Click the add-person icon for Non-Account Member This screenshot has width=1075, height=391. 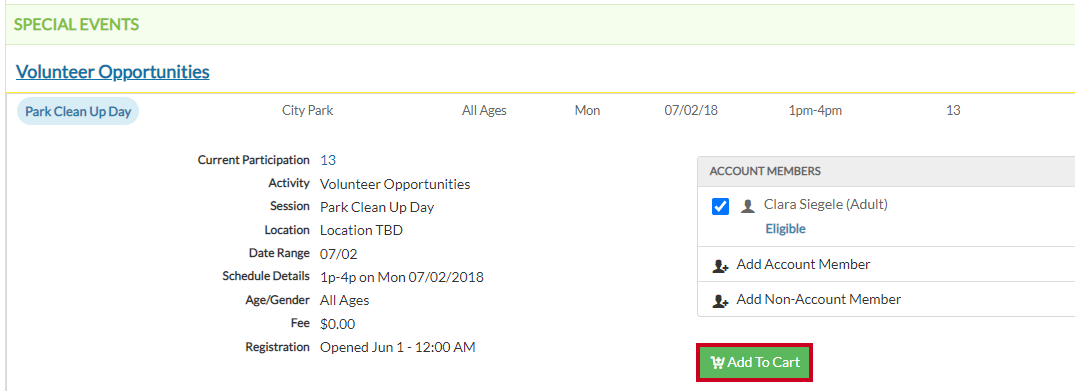(x=720, y=300)
